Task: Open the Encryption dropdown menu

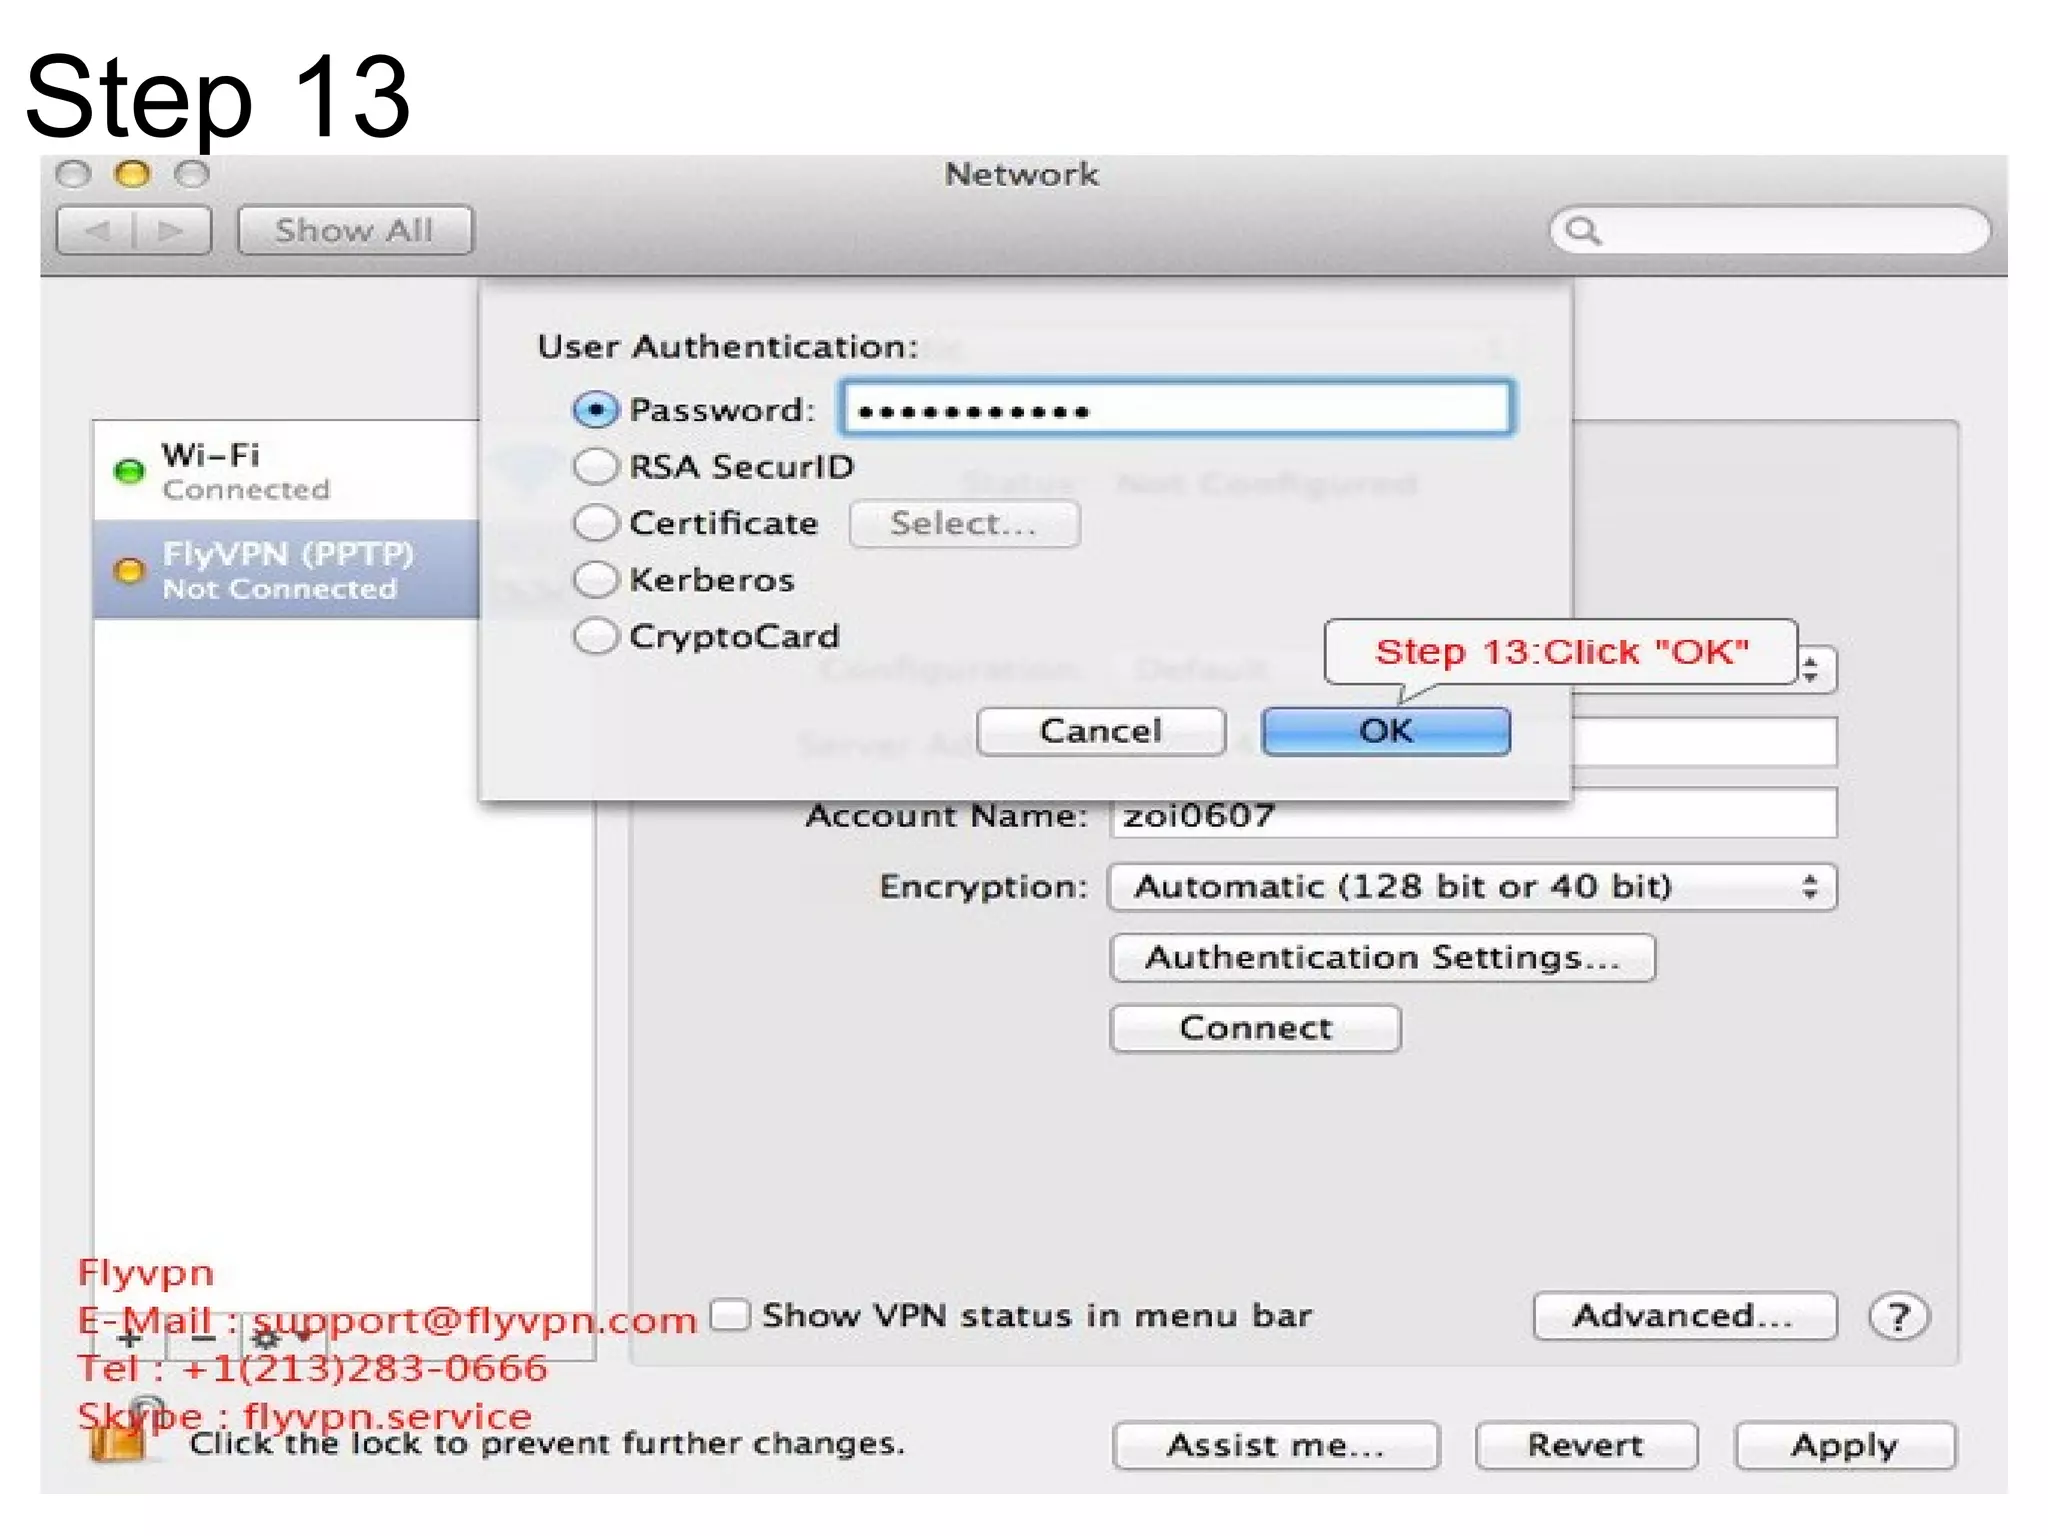Action: (x=1472, y=887)
